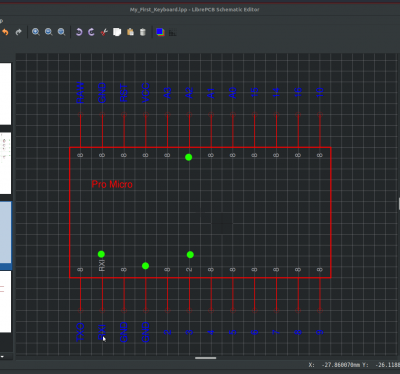Click the red Pro Micro component label
This screenshot has width=400, height=374.
coord(112,184)
